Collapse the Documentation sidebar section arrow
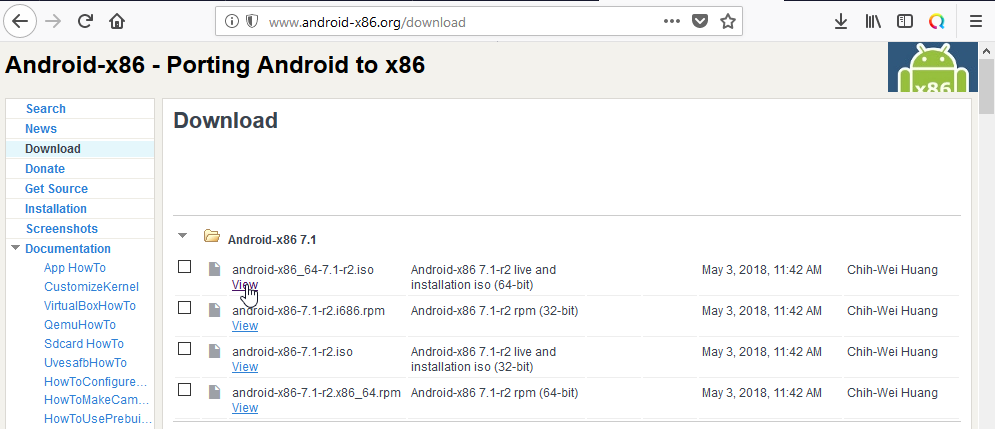Image resolution: width=995 pixels, height=429 pixels. (x=14, y=248)
